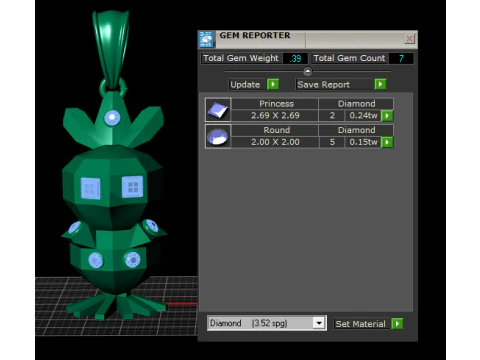Screen dimensions: 480x360
Task: Select the left princess-cut gem on pendant
Action: pos(91,188)
